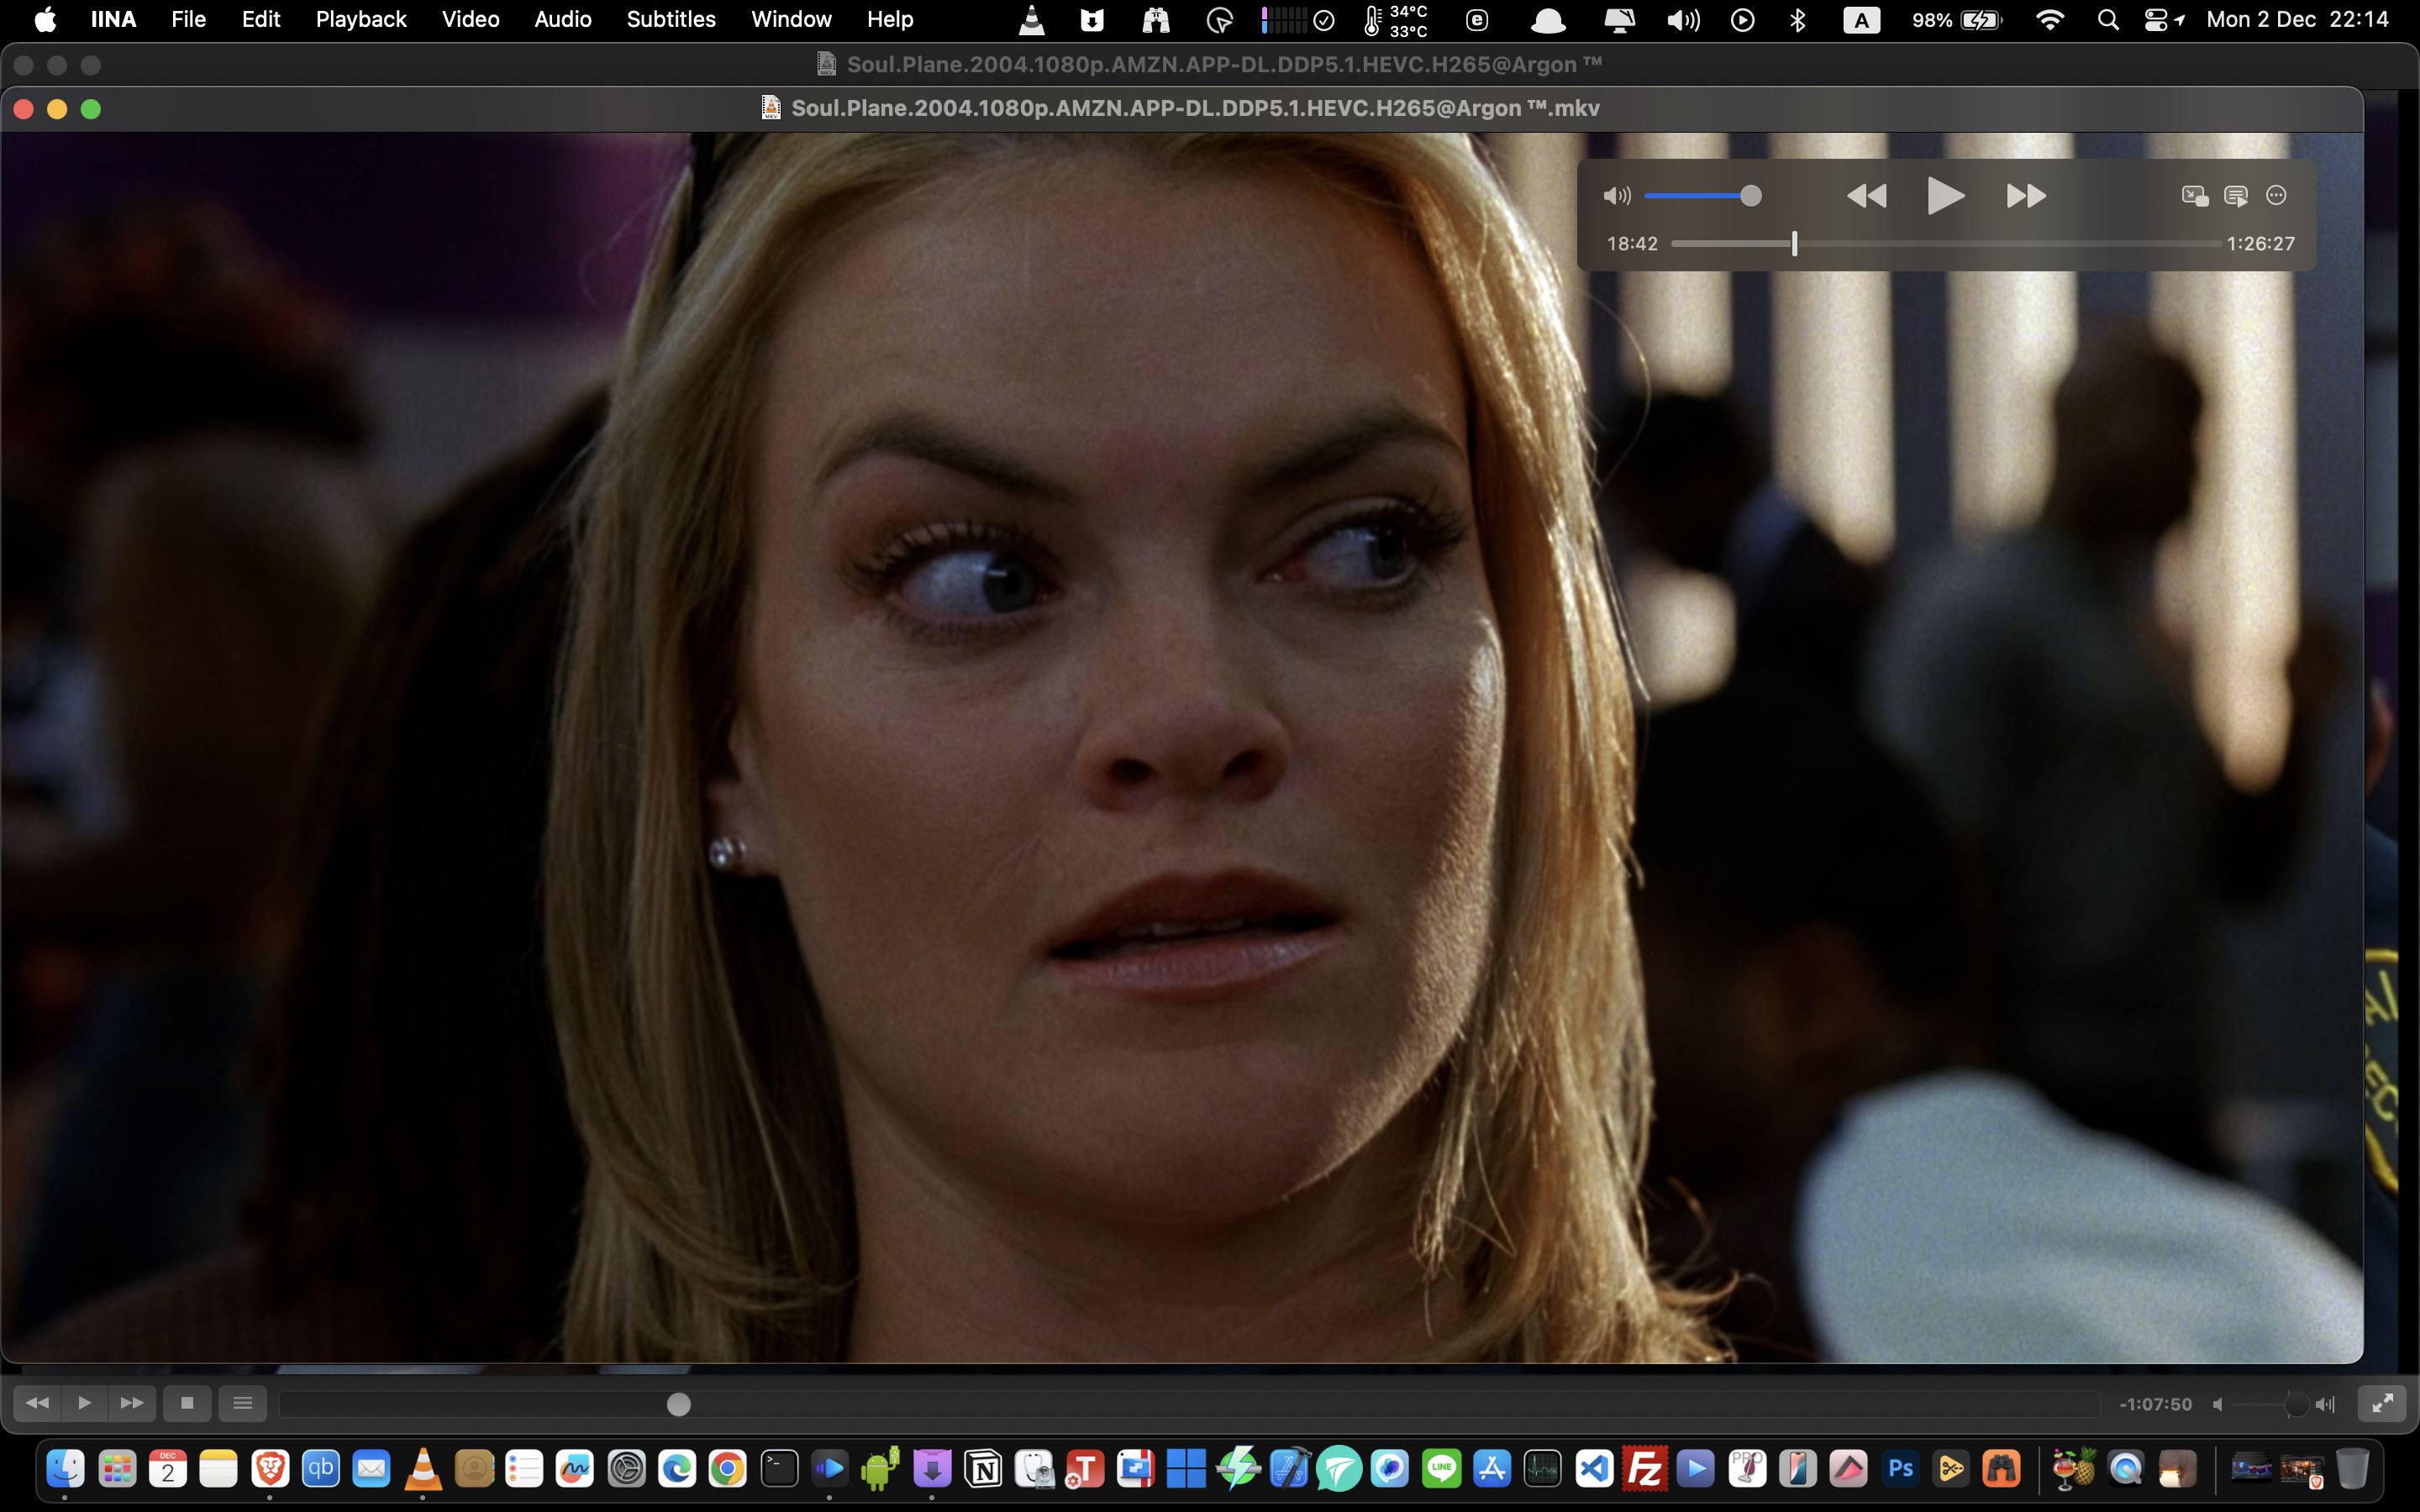Adjust the bottom bar volume knob
Image resolution: width=2420 pixels, height=1512 pixels.
coord(2296,1404)
